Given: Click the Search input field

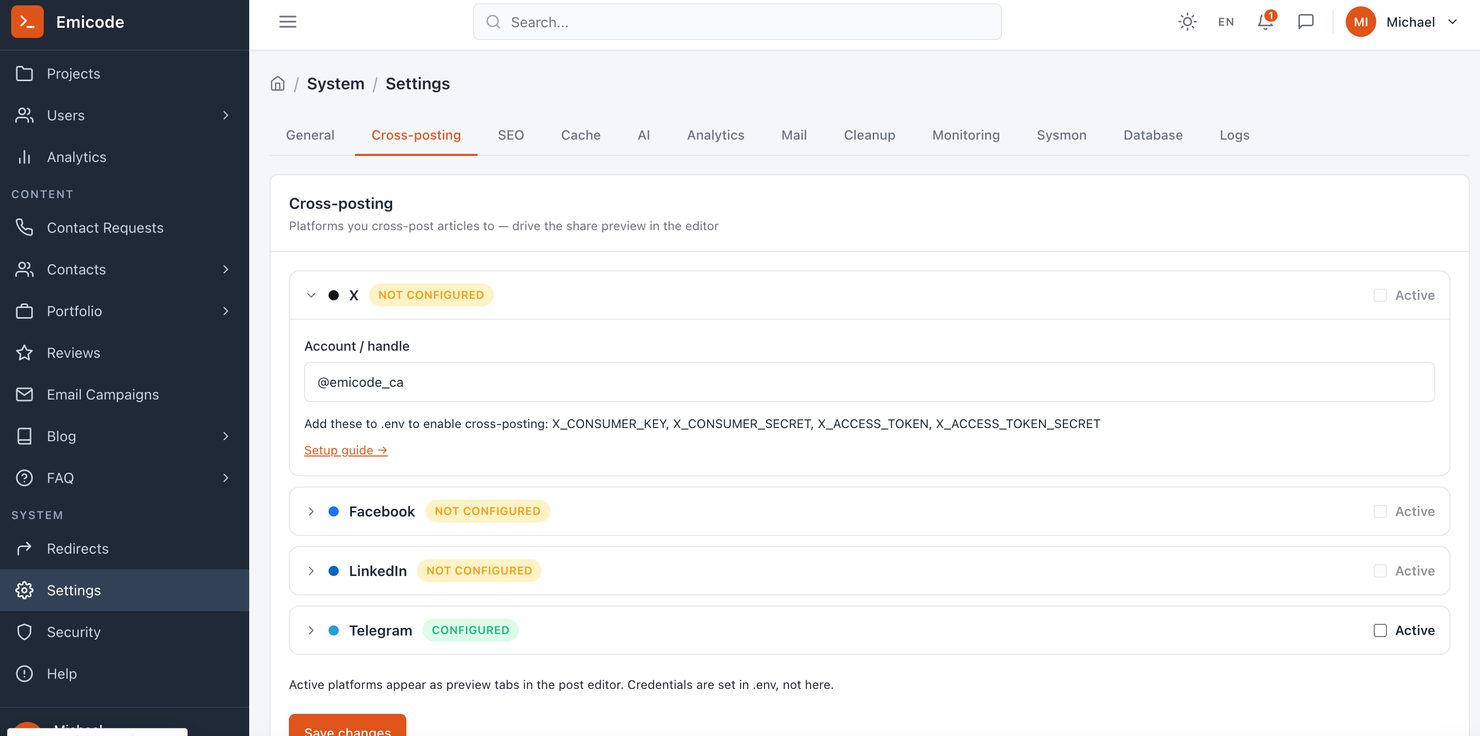Looking at the screenshot, I should coord(737,22).
